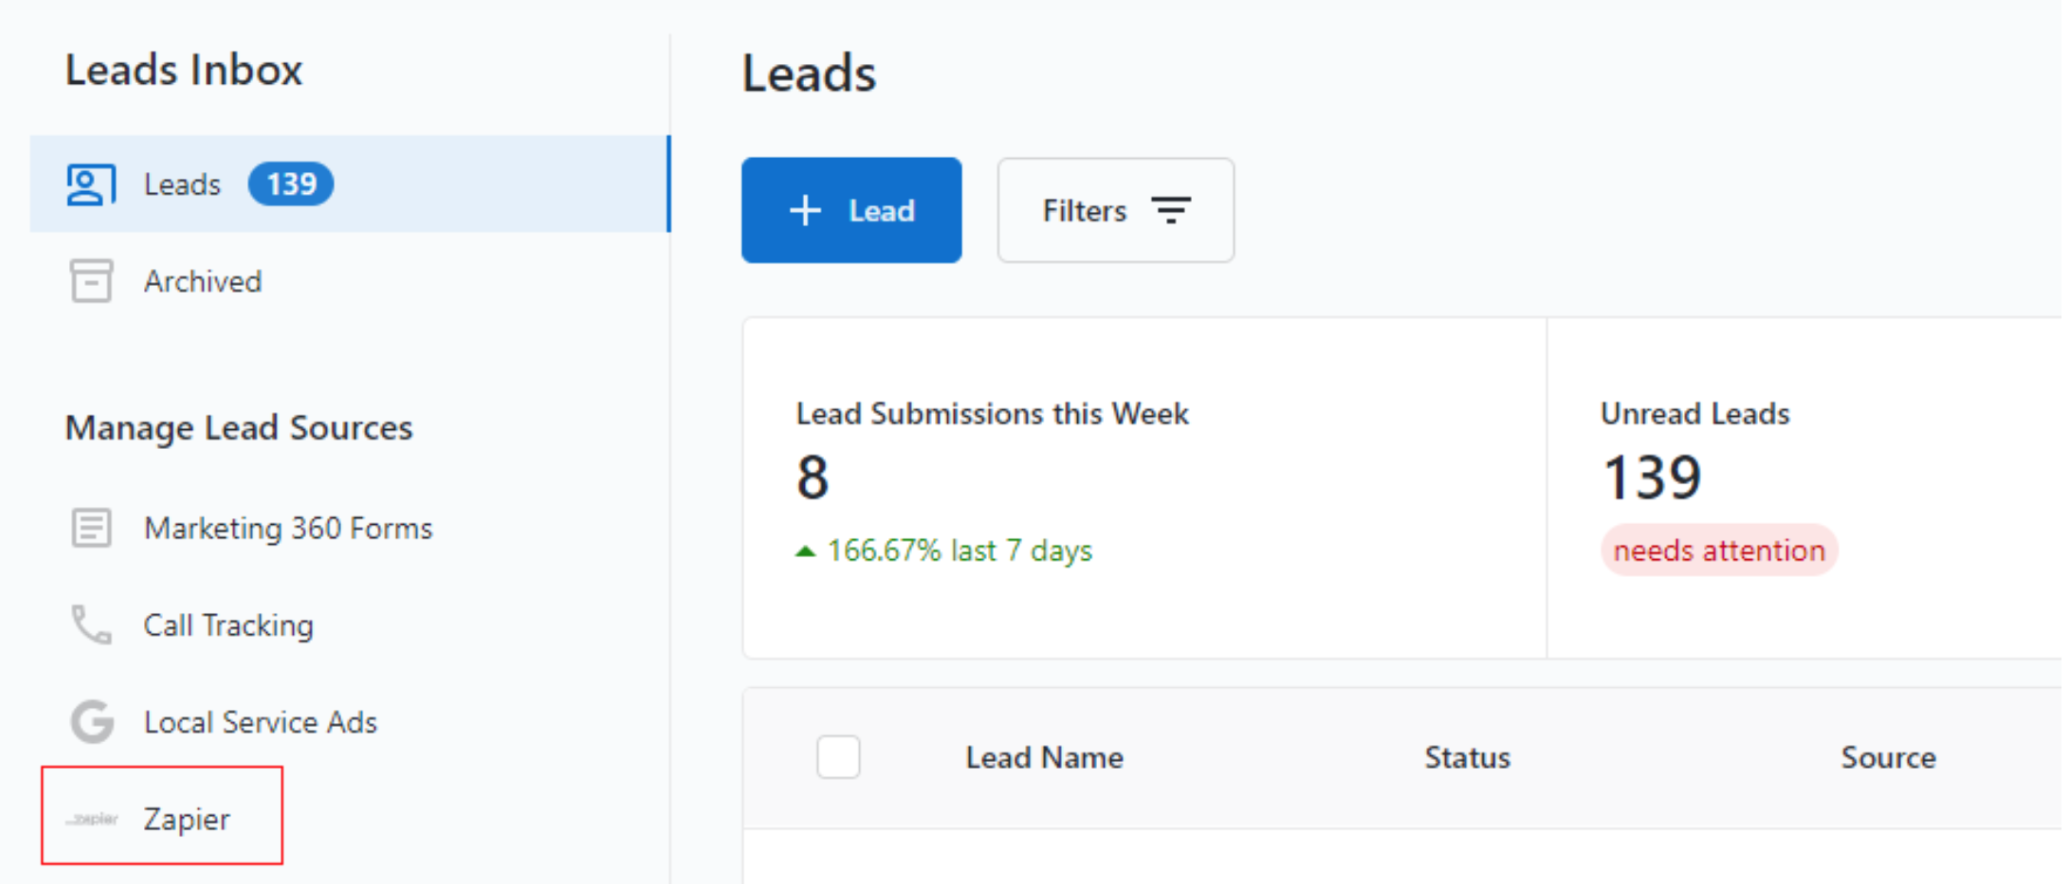Click the needs attention red tag
Image resolution: width=2066 pixels, height=884 pixels.
pyautogui.click(x=1719, y=550)
